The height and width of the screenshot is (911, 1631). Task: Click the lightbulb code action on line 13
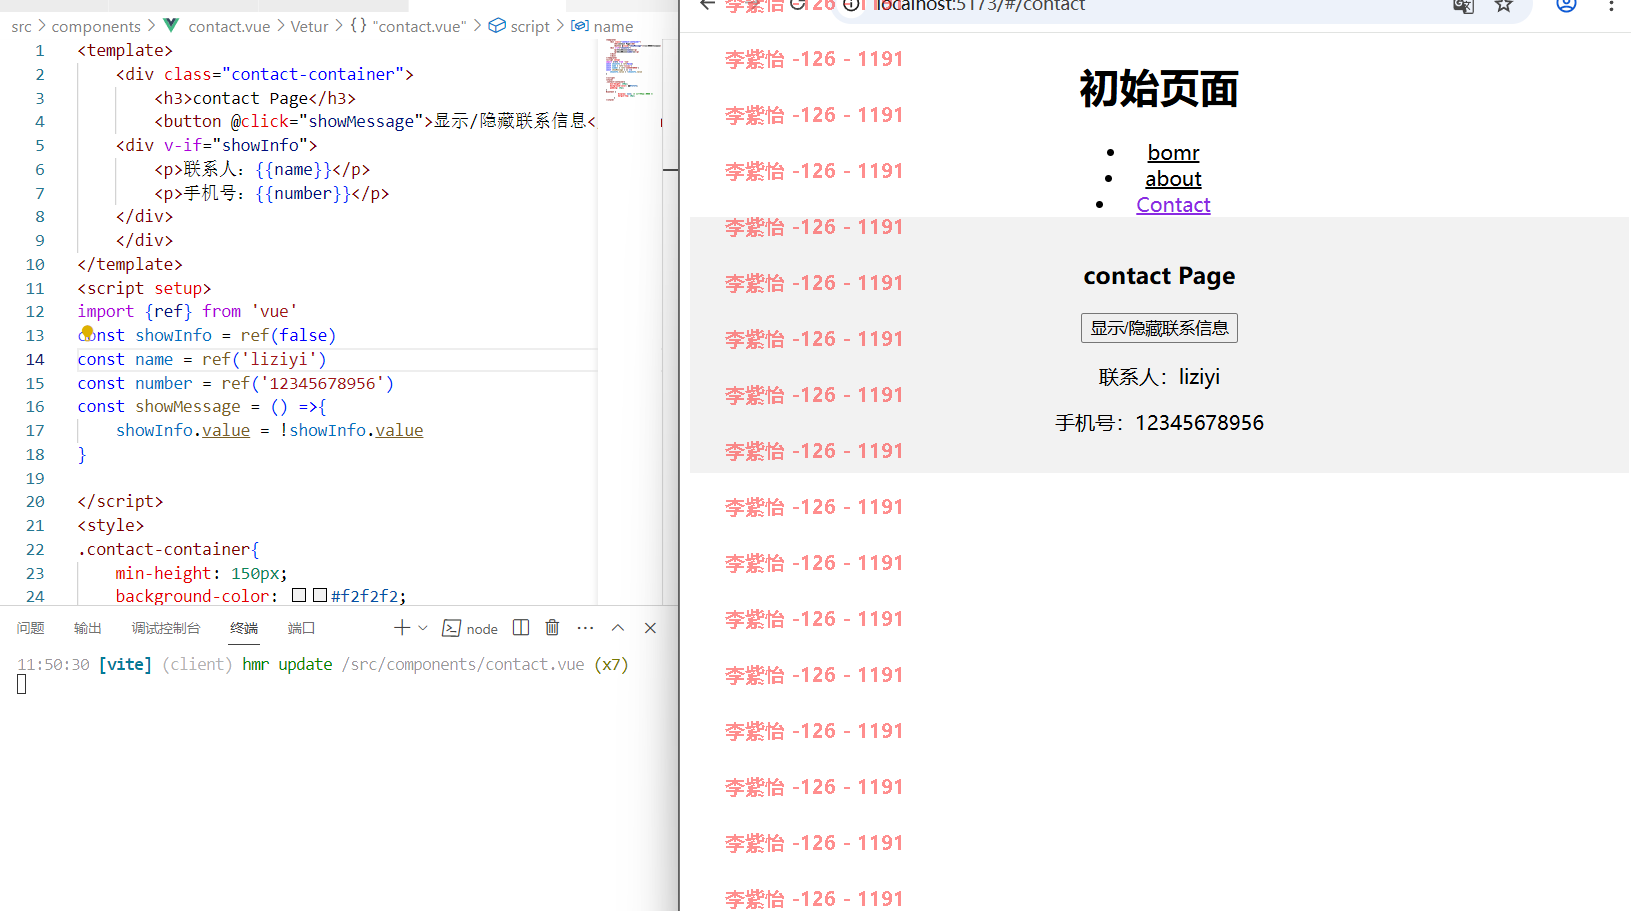point(87,332)
